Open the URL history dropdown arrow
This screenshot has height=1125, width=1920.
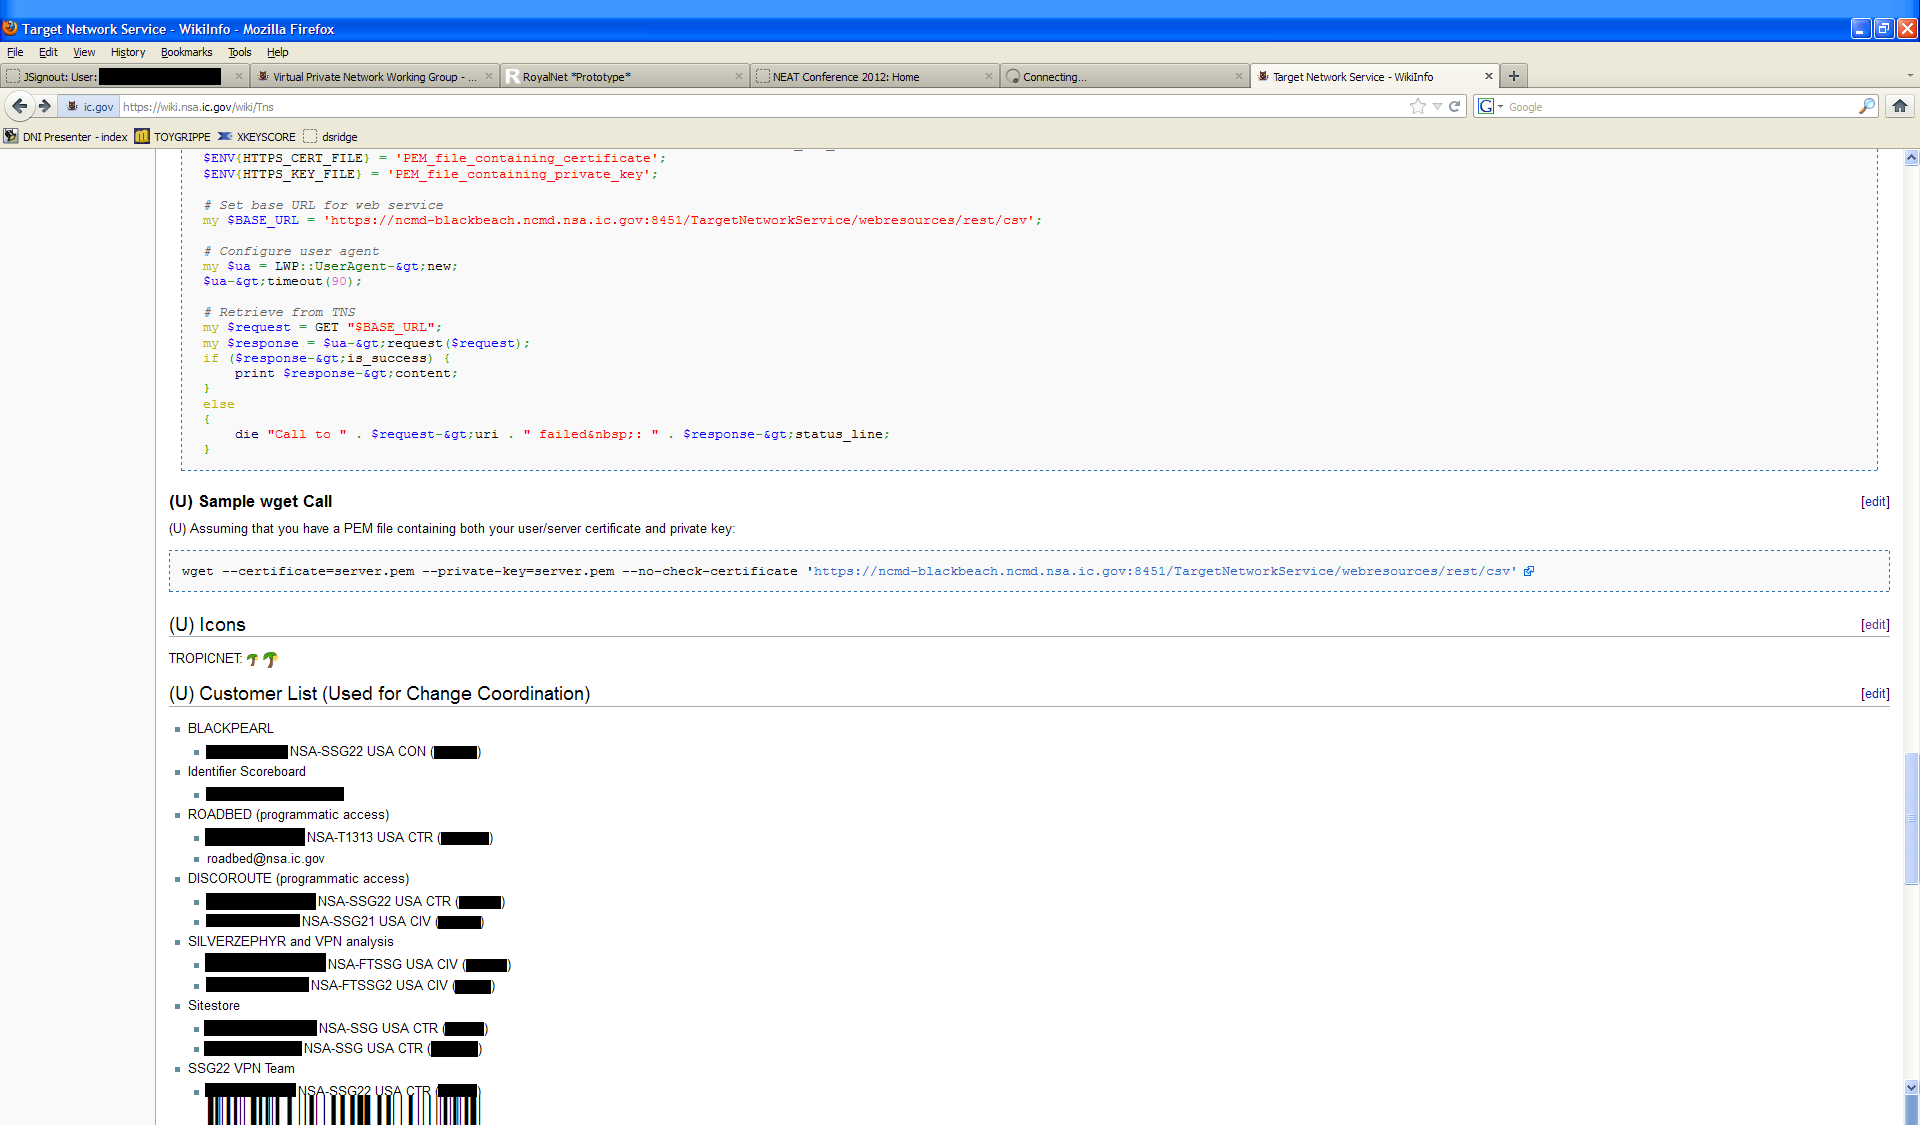coord(1437,107)
